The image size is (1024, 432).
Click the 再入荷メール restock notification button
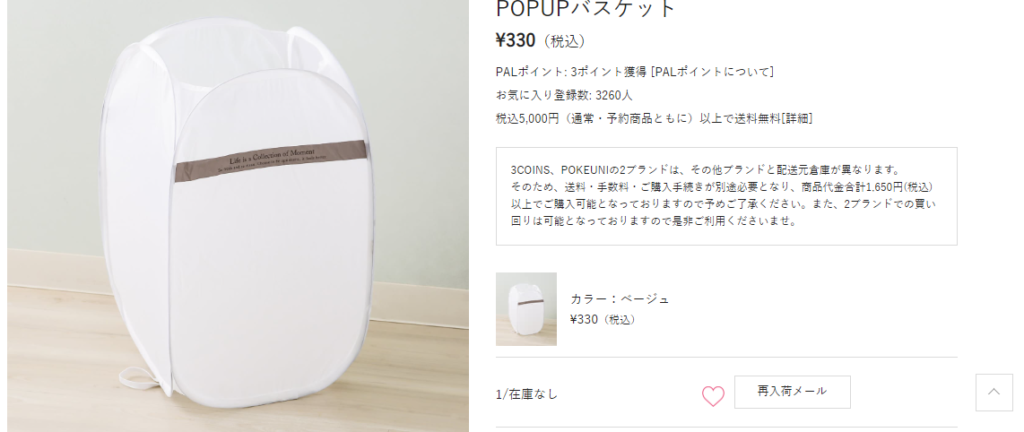[x=792, y=392]
